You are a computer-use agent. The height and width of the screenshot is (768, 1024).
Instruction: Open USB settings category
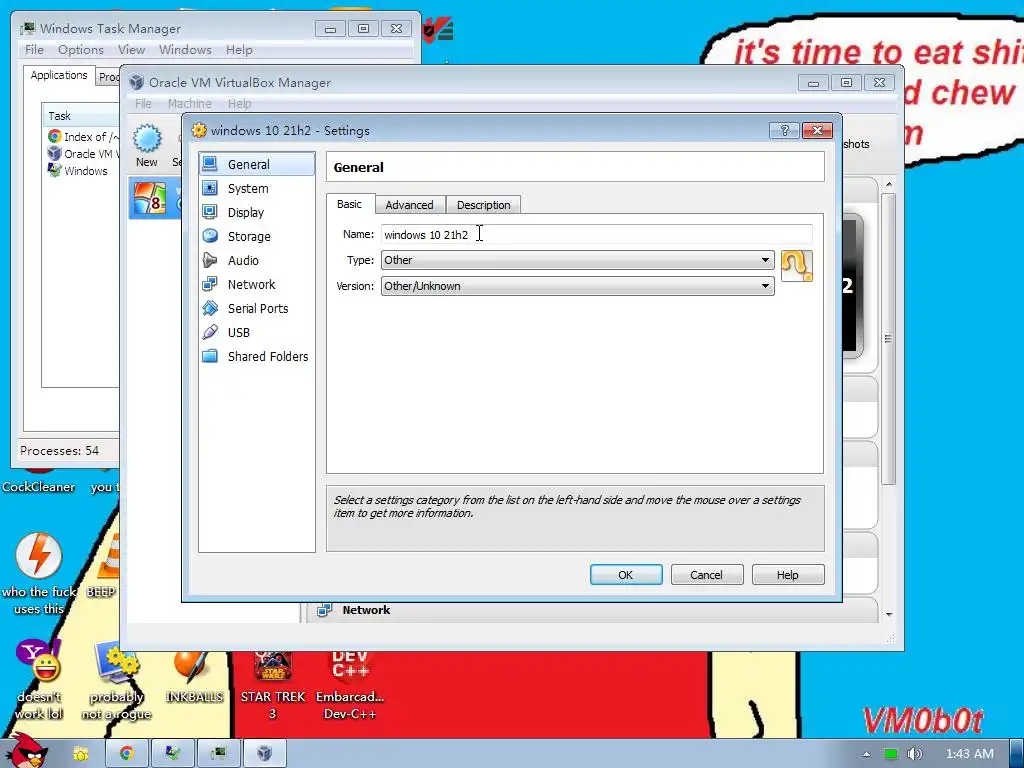pyautogui.click(x=257, y=332)
